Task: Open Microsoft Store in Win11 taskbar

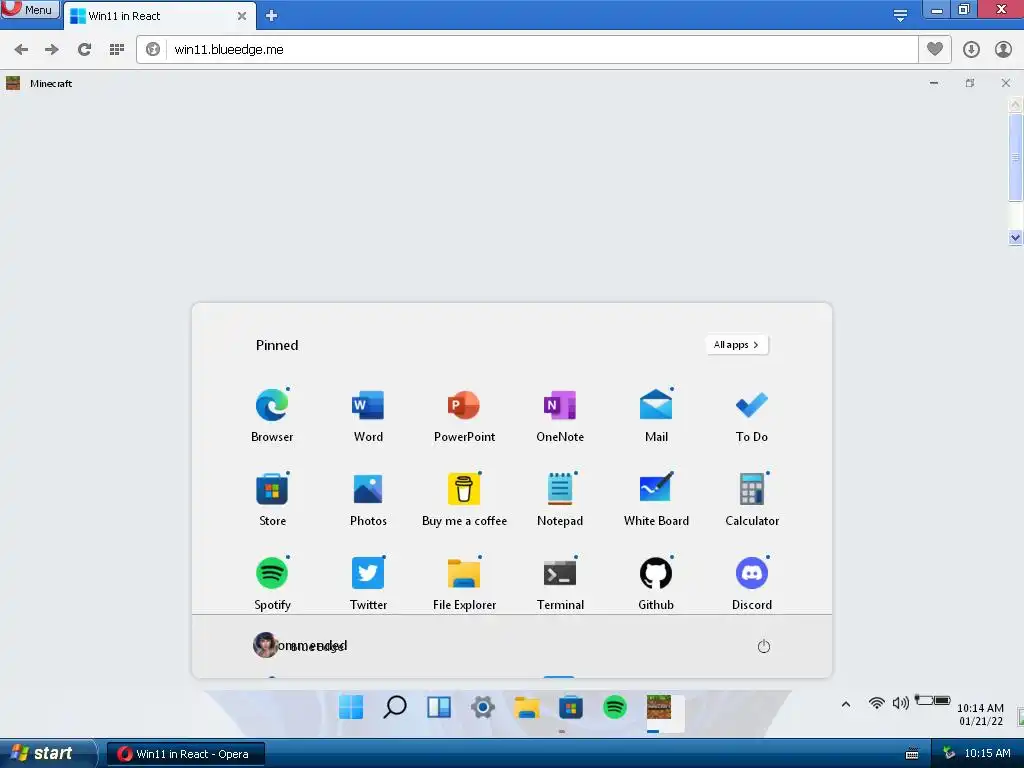Action: coord(571,707)
